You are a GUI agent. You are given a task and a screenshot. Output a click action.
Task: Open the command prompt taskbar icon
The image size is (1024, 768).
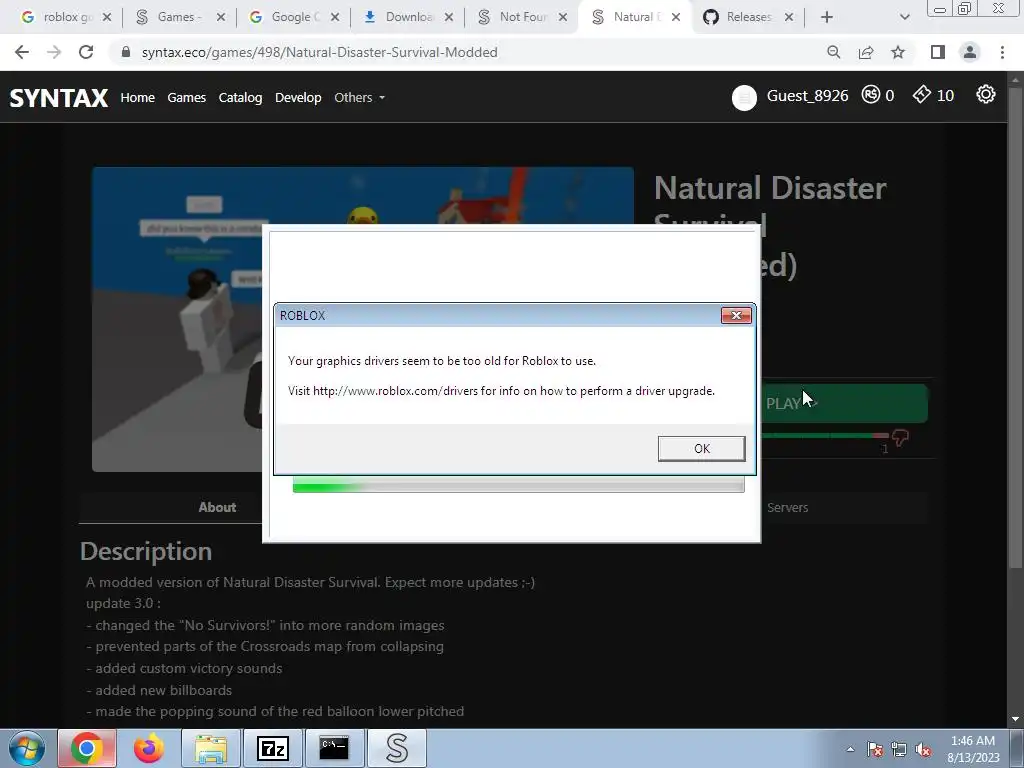334,748
